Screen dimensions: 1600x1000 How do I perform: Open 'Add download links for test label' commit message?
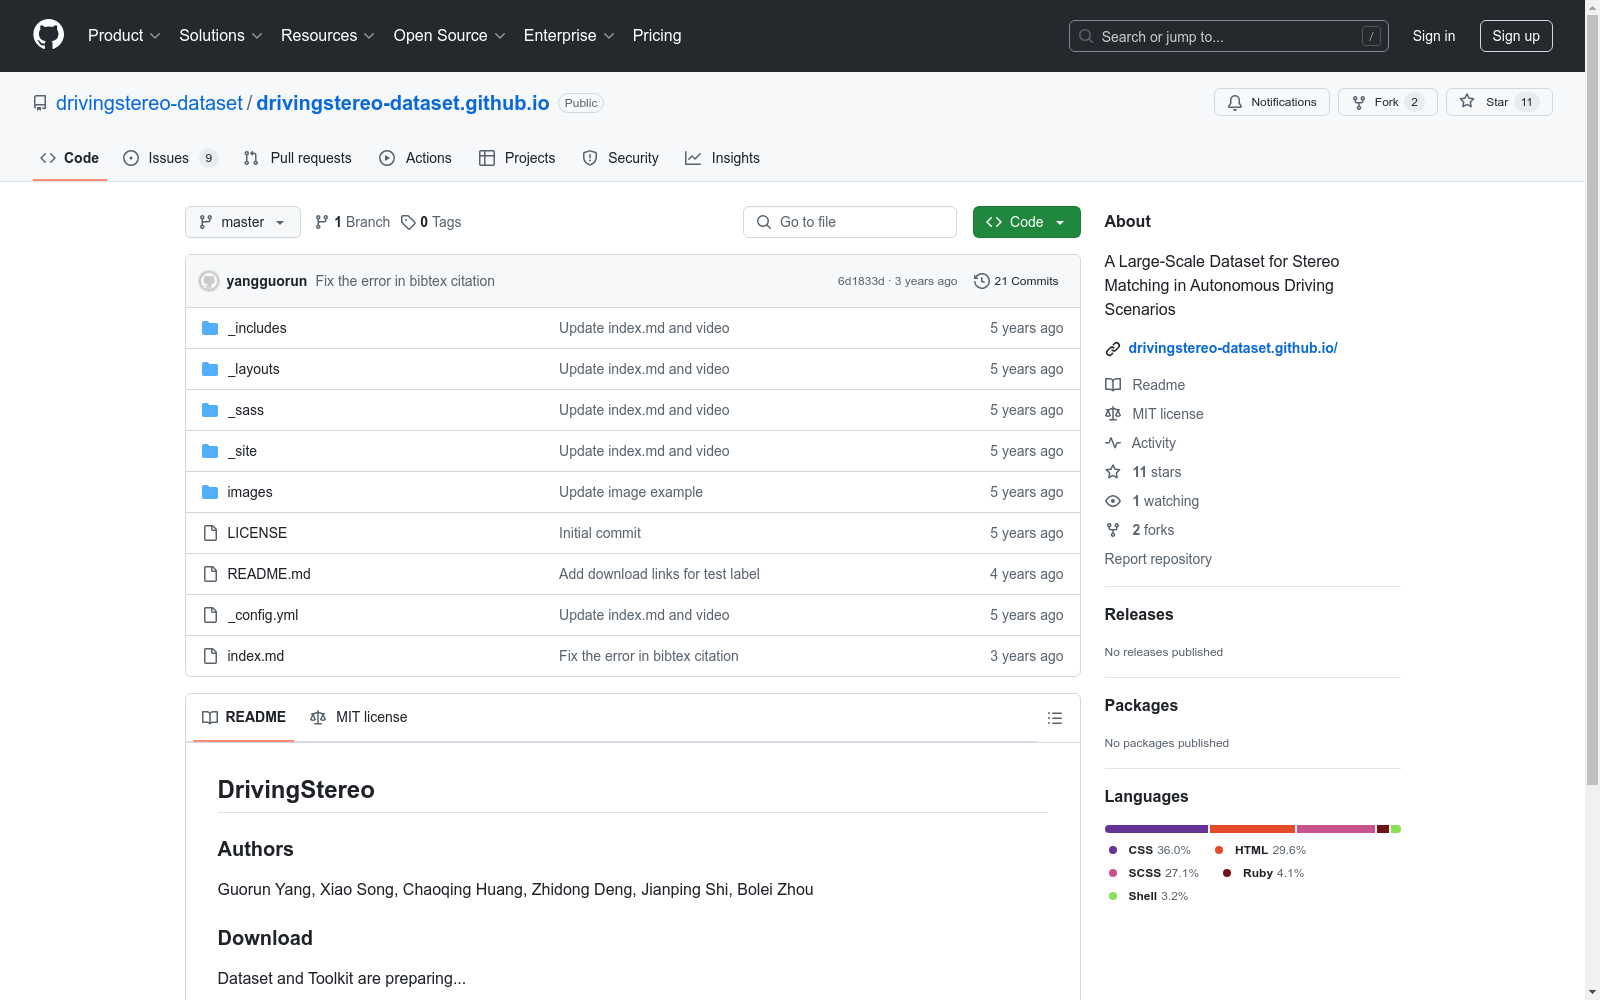click(659, 574)
